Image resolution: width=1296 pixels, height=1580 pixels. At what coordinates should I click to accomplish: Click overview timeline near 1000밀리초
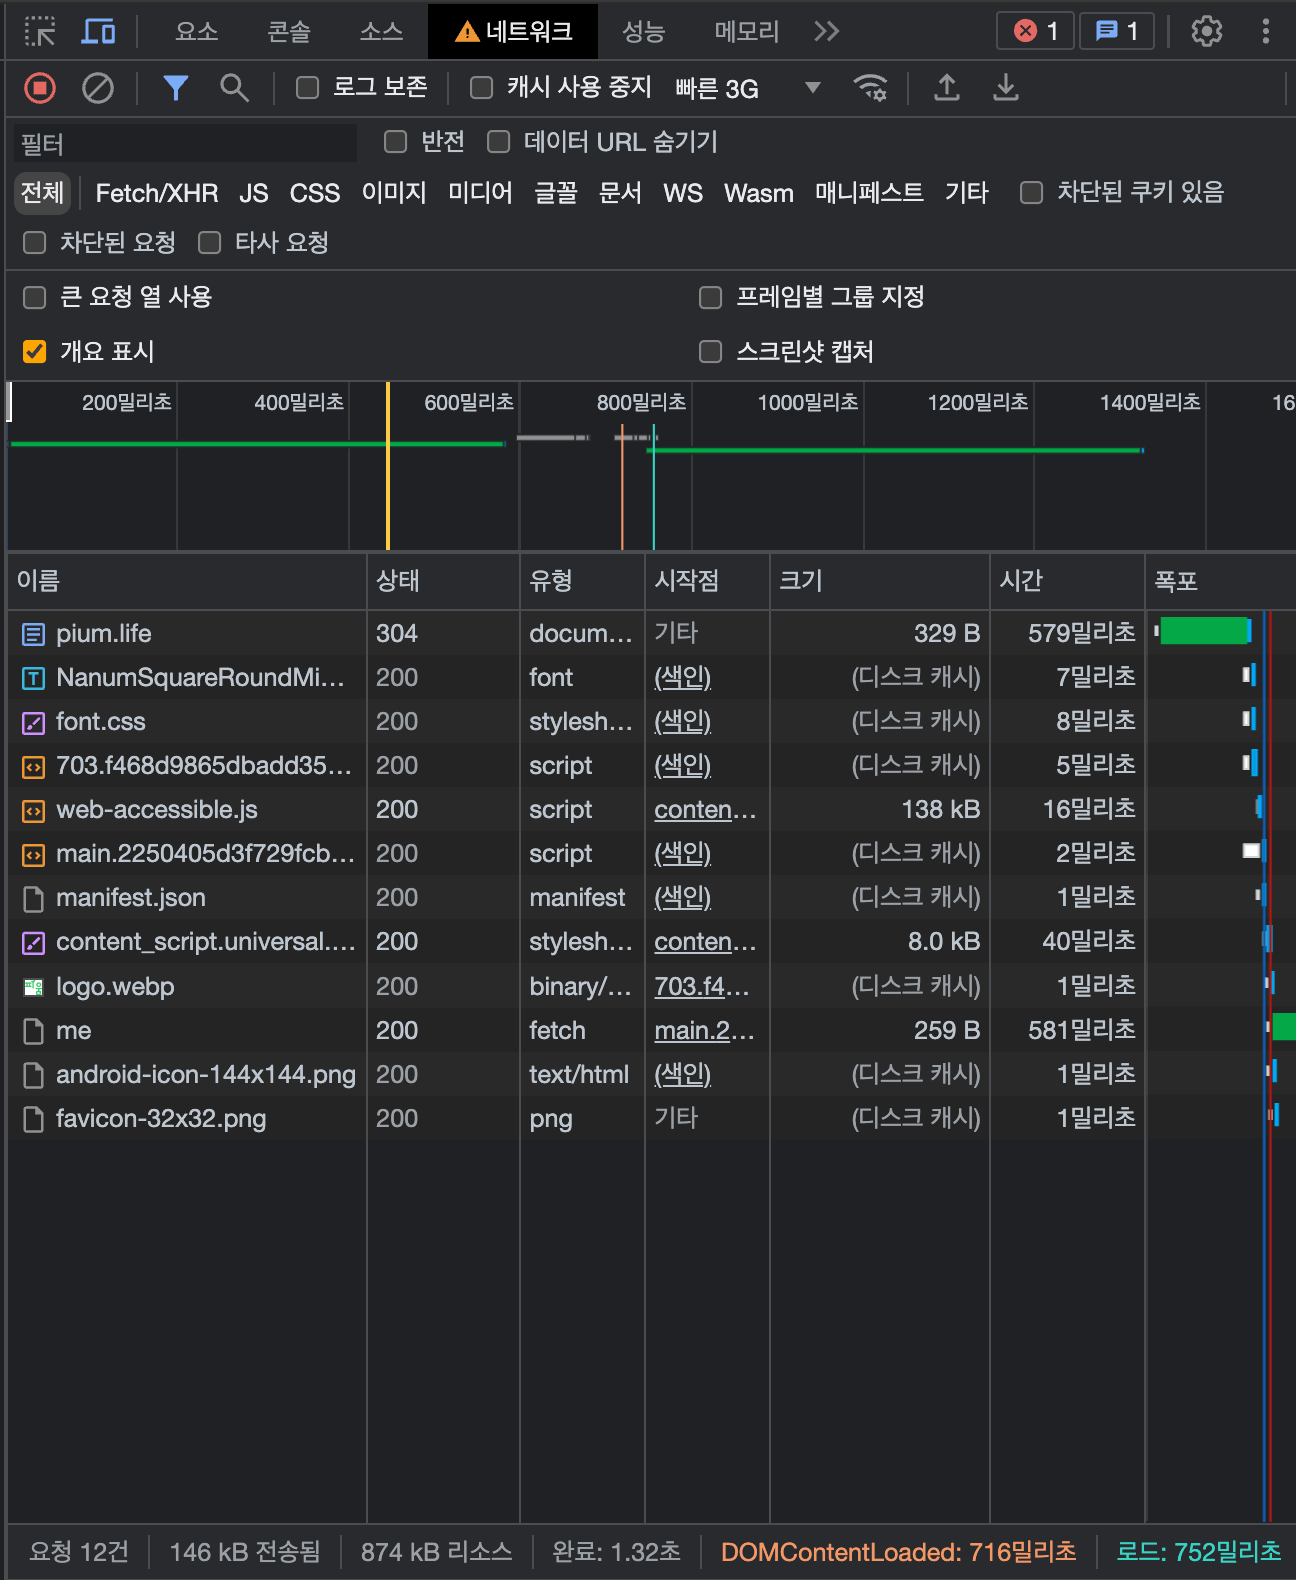pos(808,403)
